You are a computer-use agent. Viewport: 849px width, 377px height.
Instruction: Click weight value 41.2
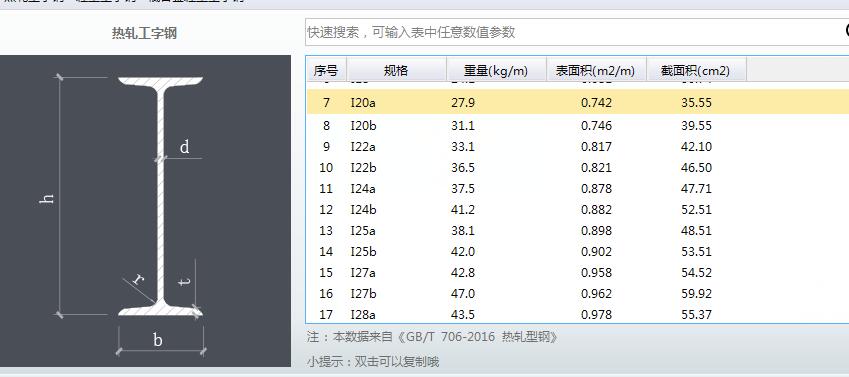point(463,210)
